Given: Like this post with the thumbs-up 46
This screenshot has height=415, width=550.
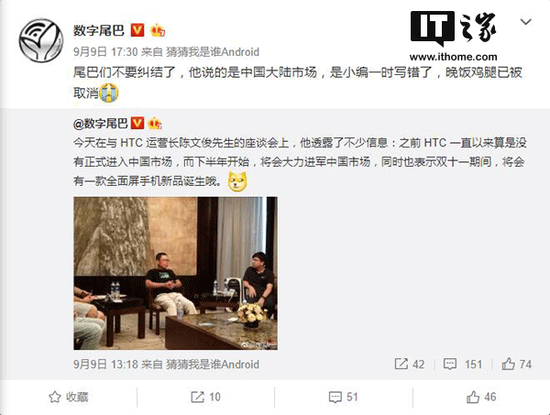Looking at the screenshot, I should click(481, 397).
